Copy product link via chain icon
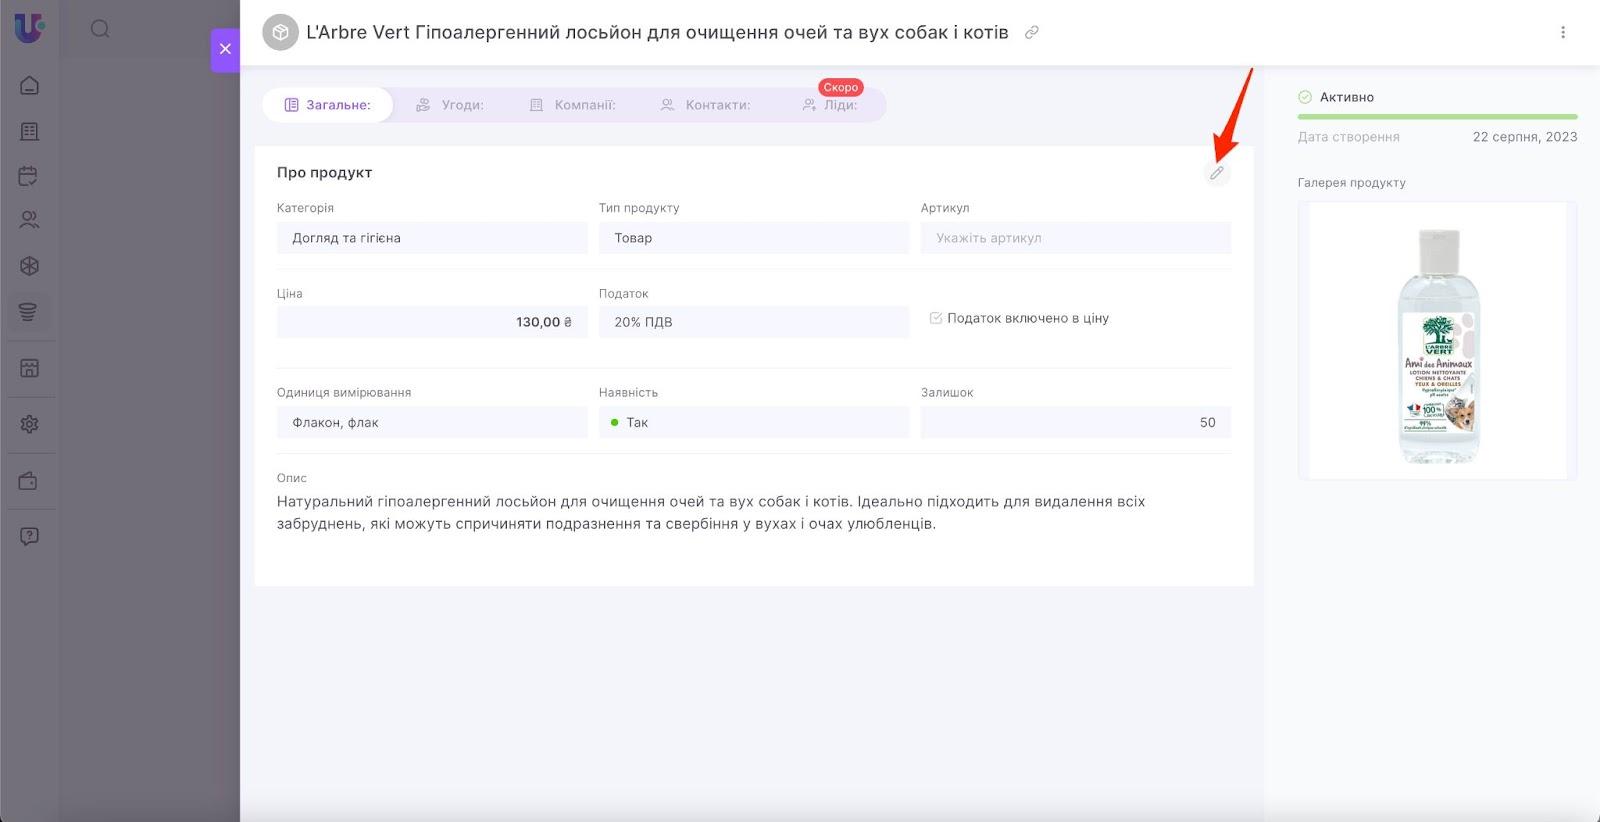 pos(1032,32)
